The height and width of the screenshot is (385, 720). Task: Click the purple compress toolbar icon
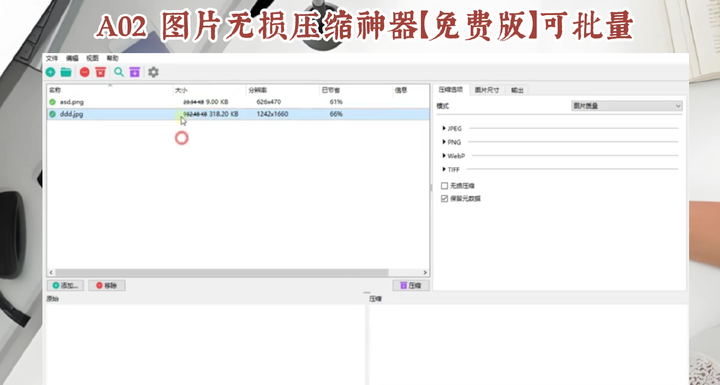[135, 72]
